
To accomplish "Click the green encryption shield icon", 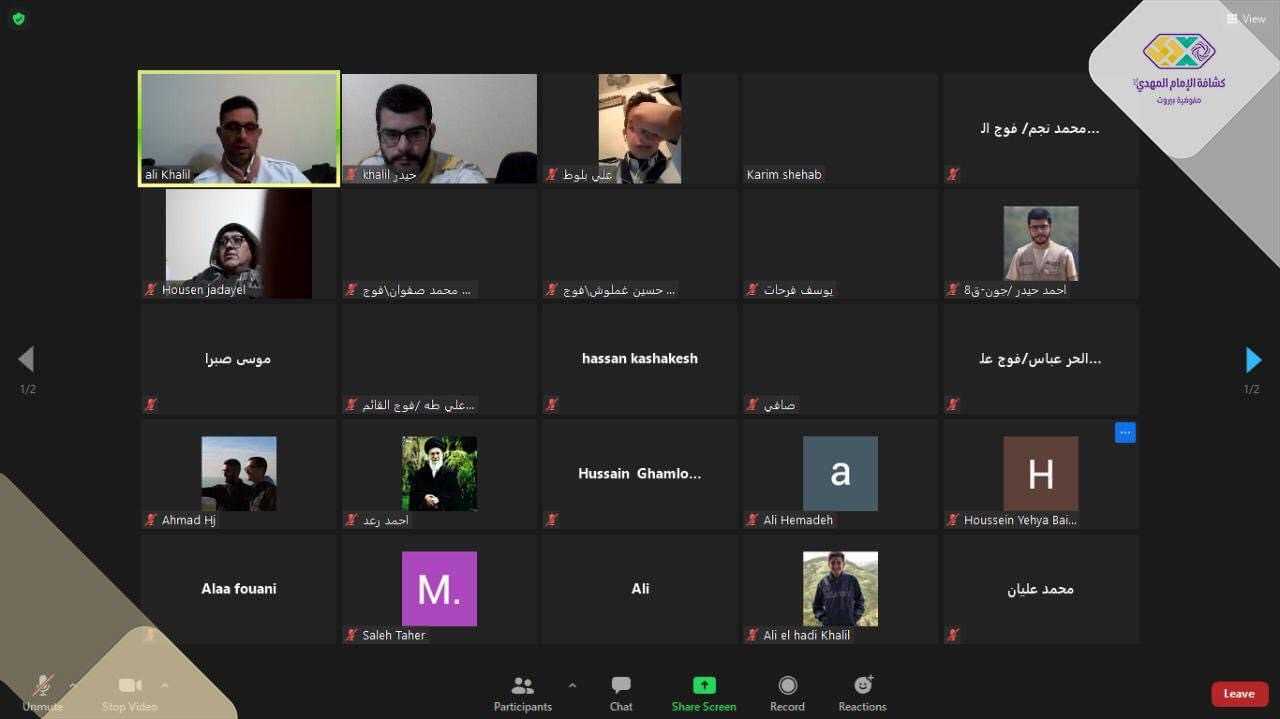I will tap(18, 18).
